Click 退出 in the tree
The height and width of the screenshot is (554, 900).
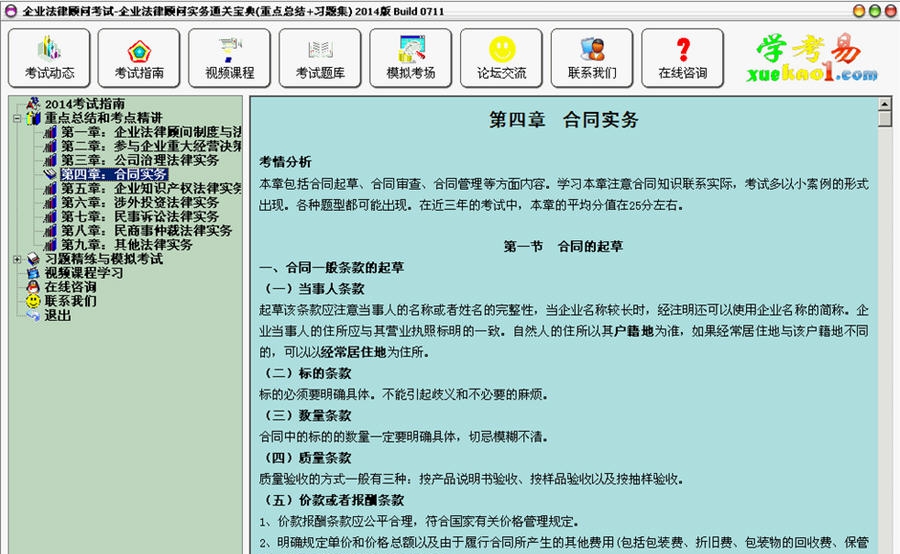(x=57, y=315)
